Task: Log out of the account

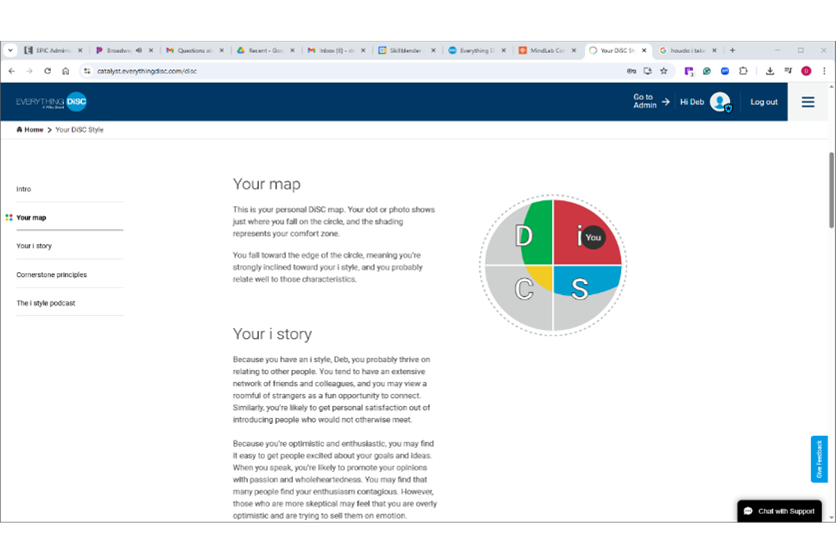Action: click(x=764, y=102)
